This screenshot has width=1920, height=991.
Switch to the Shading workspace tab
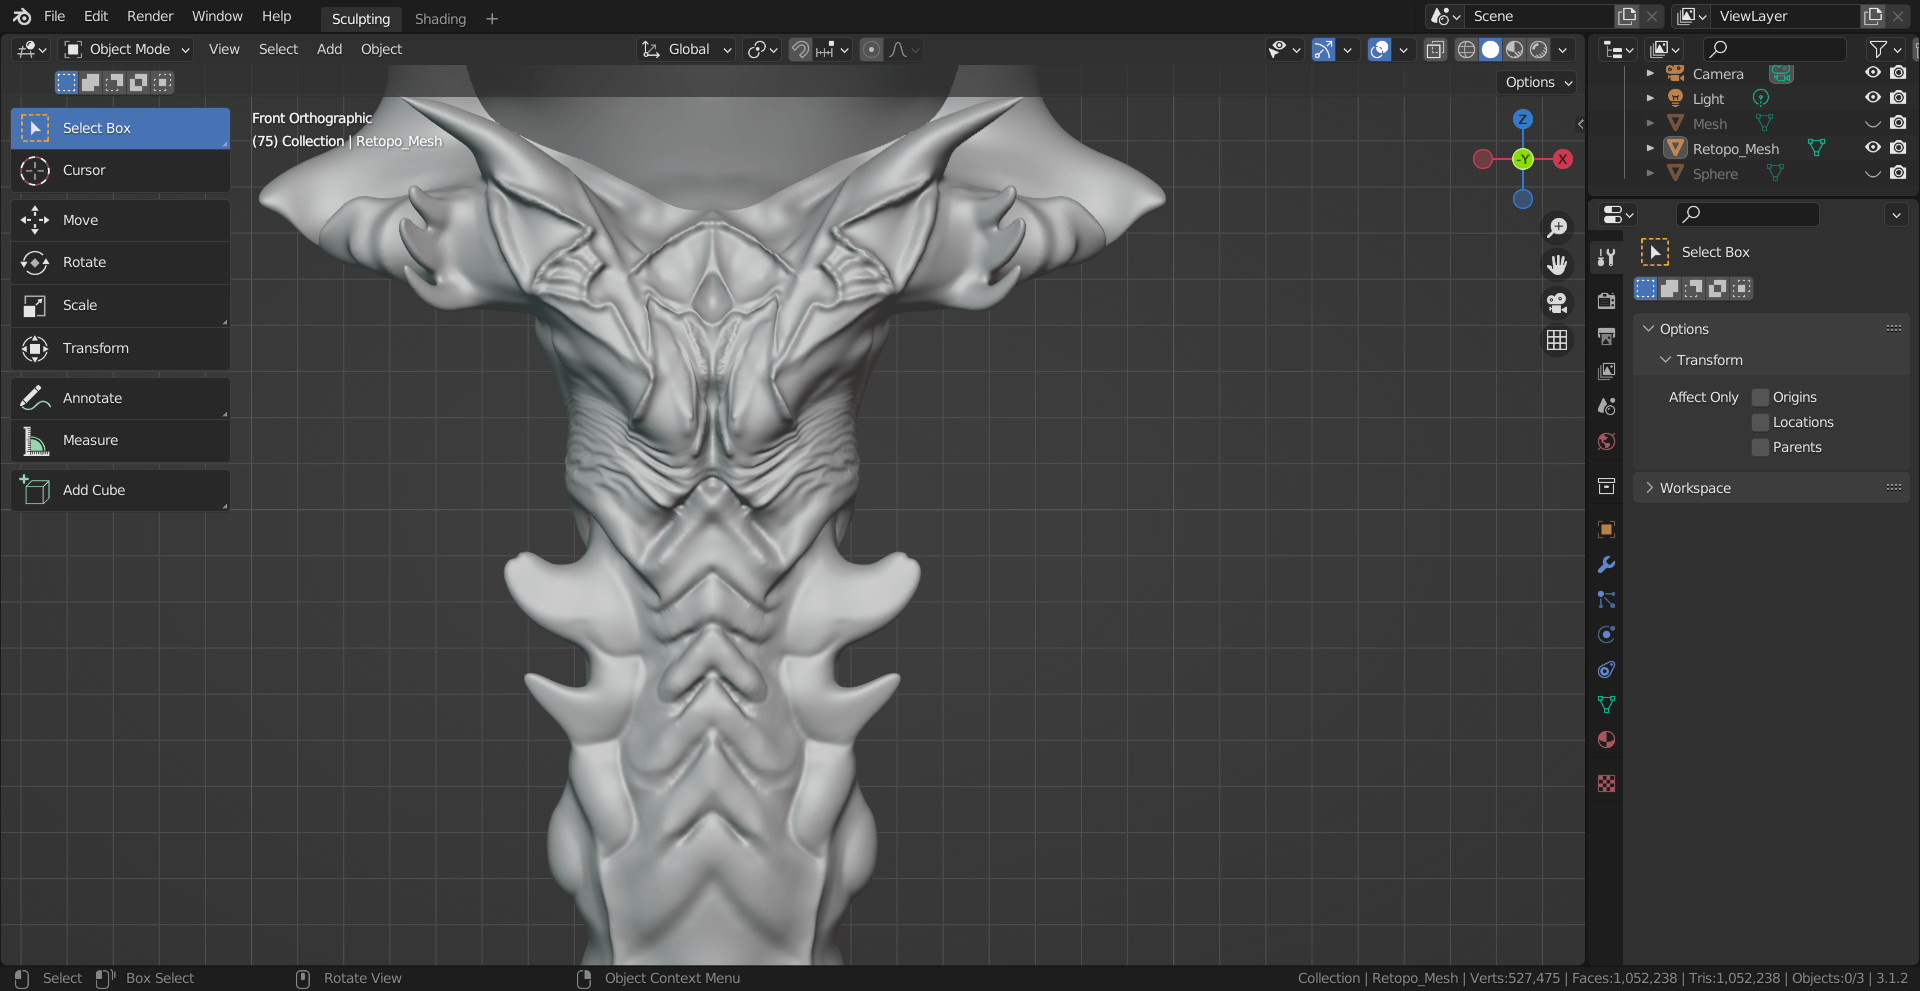pos(440,19)
